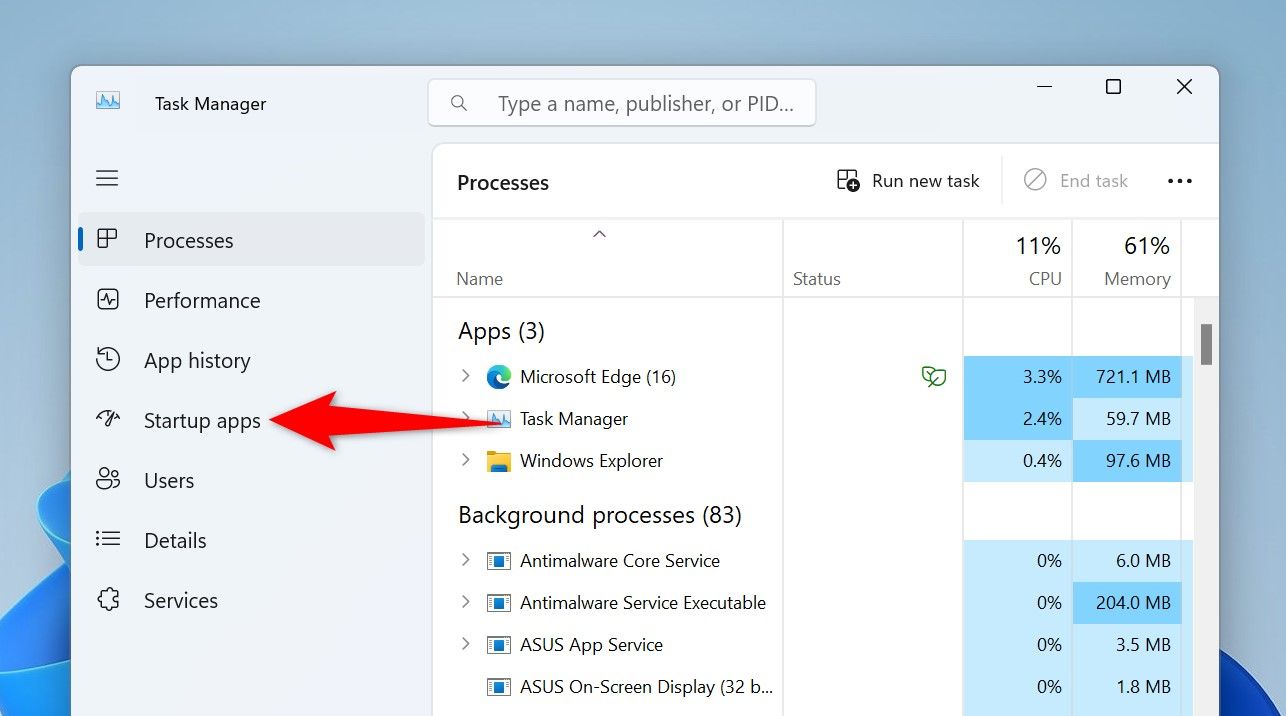The image size is (1286, 716).
Task: Toggle the hamburger navigation menu
Action: pyautogui.click(x=107, y=179)
